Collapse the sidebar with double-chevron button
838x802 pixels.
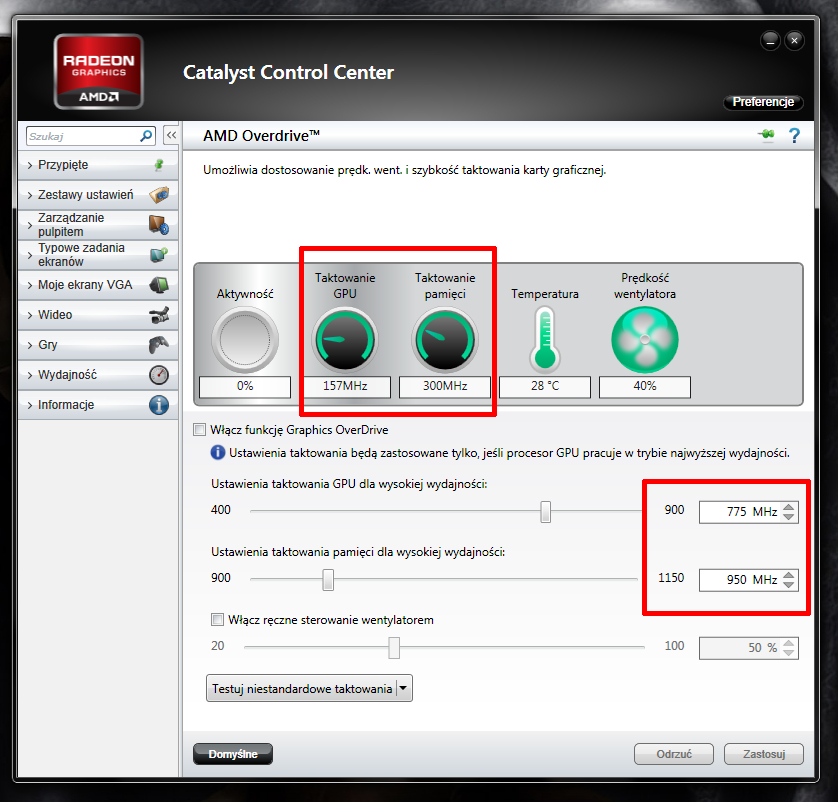[171, 135]
